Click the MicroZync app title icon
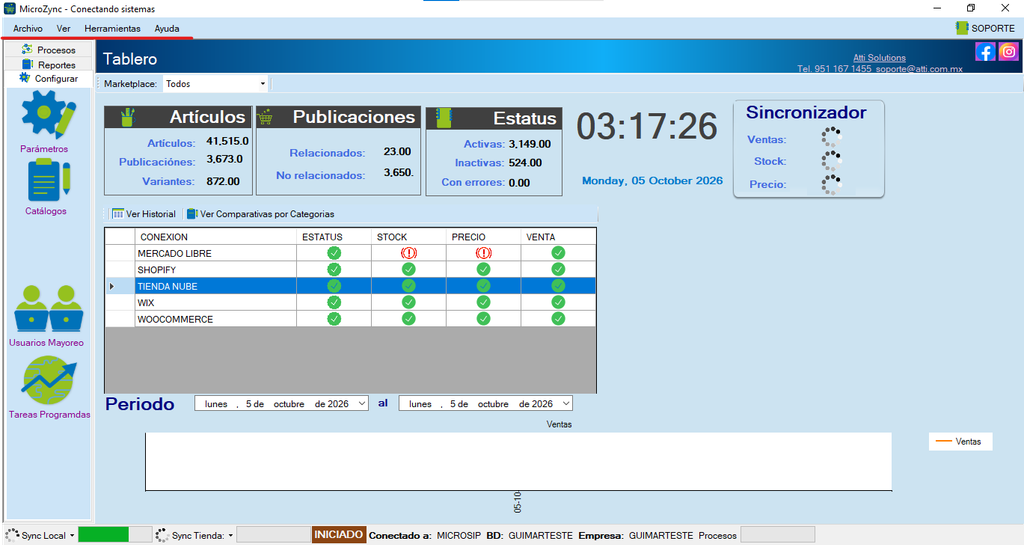This screenshot has height=545, width=1024. pyautogui.click(x=10, y=8)
